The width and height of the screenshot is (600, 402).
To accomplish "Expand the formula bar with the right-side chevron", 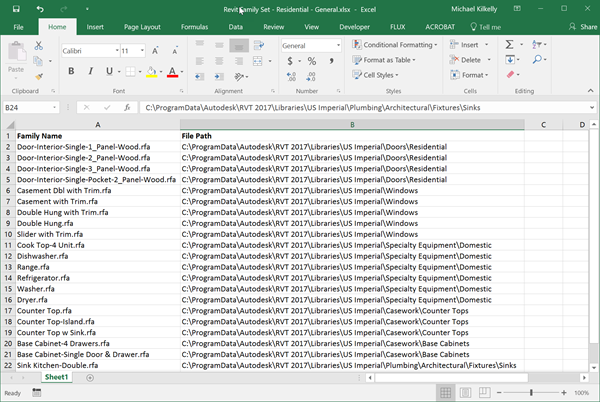I will point(592,107).
